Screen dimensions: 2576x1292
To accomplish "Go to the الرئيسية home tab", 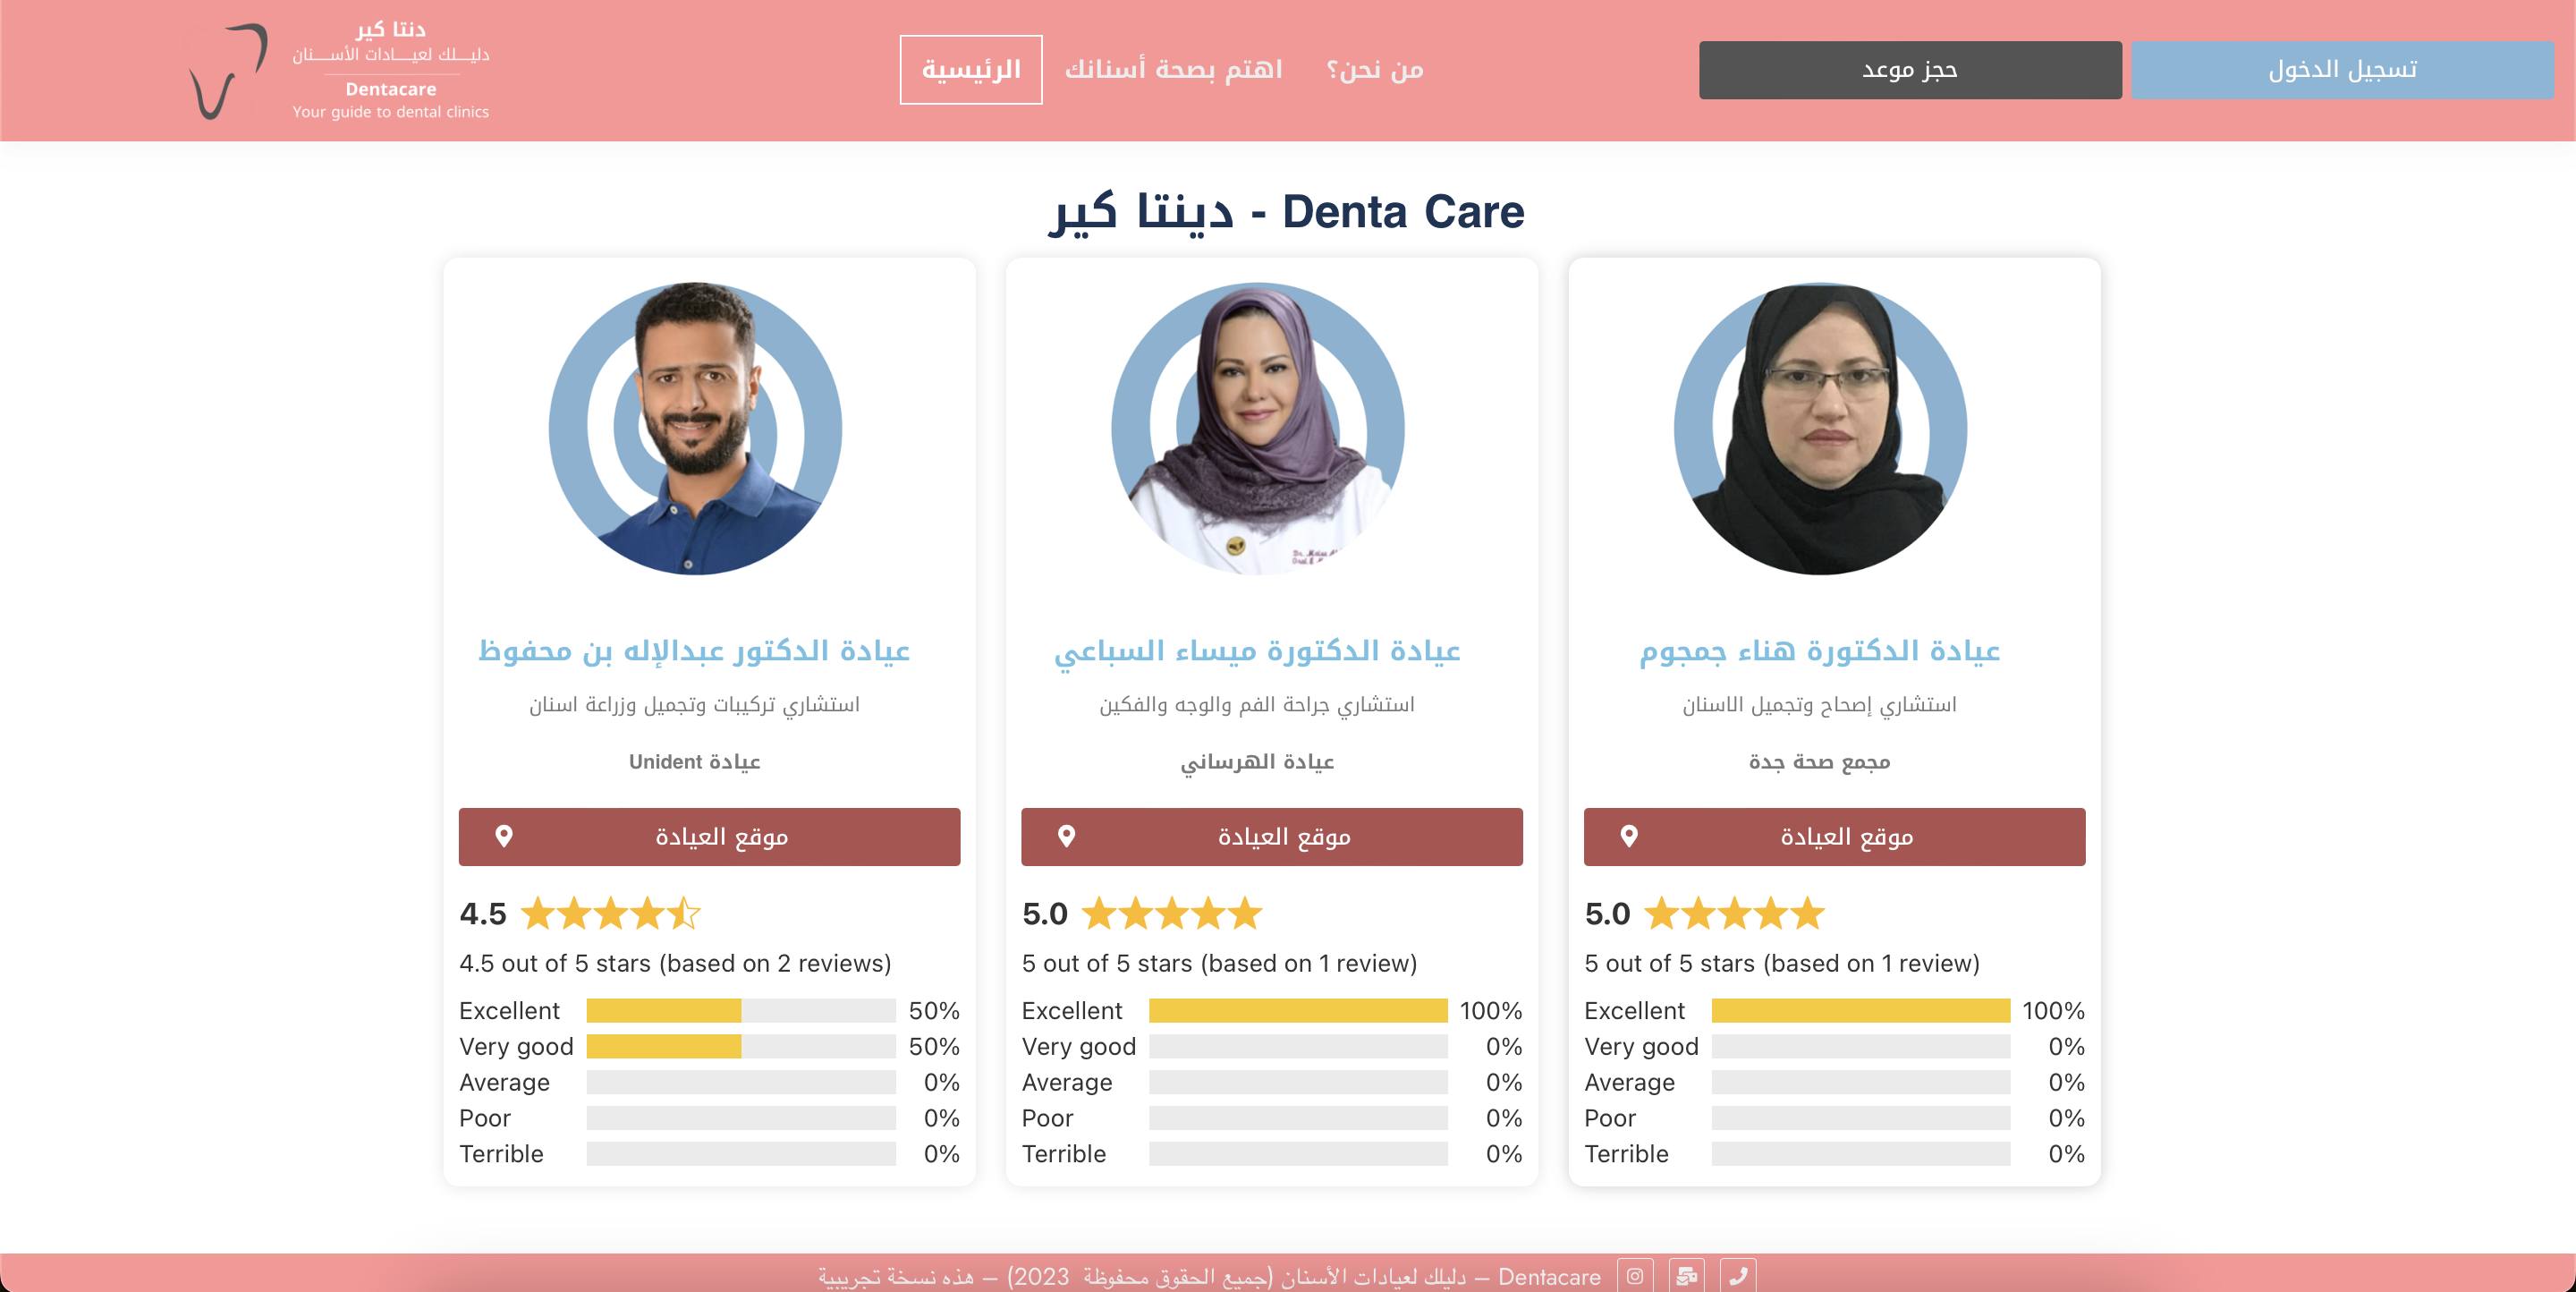I will coord(970,70).
